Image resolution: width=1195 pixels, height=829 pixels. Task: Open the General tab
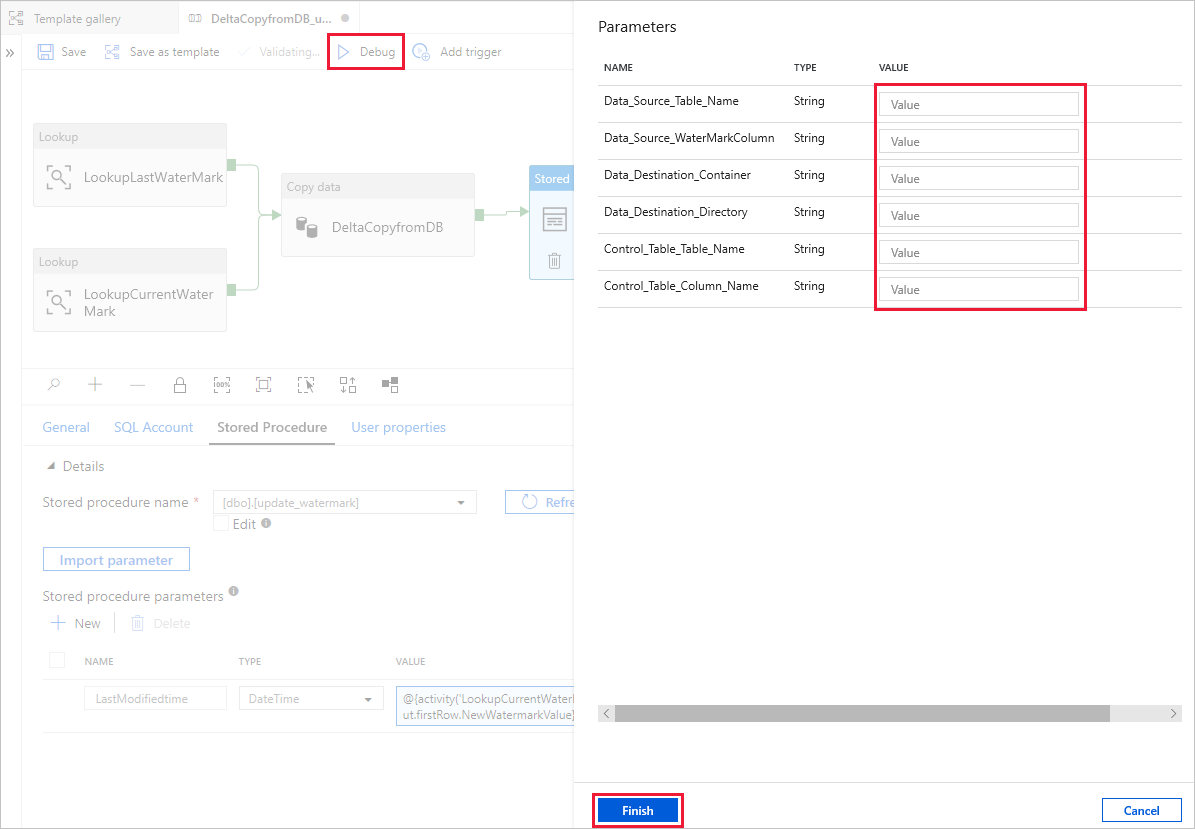pos(66,427)
